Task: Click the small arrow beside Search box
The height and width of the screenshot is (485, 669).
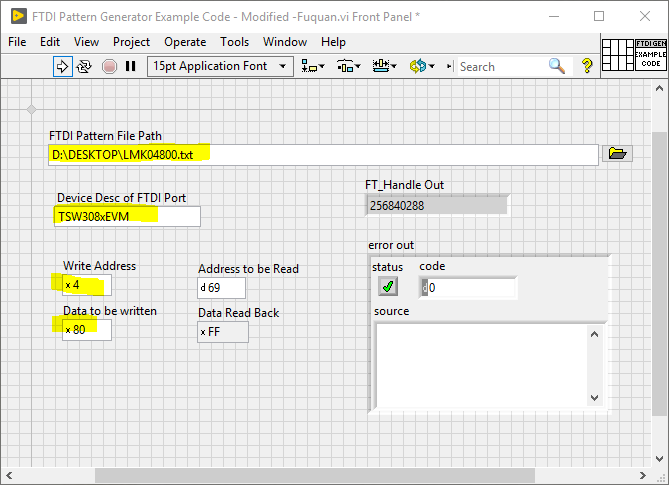Action: (x=449, y=67)
